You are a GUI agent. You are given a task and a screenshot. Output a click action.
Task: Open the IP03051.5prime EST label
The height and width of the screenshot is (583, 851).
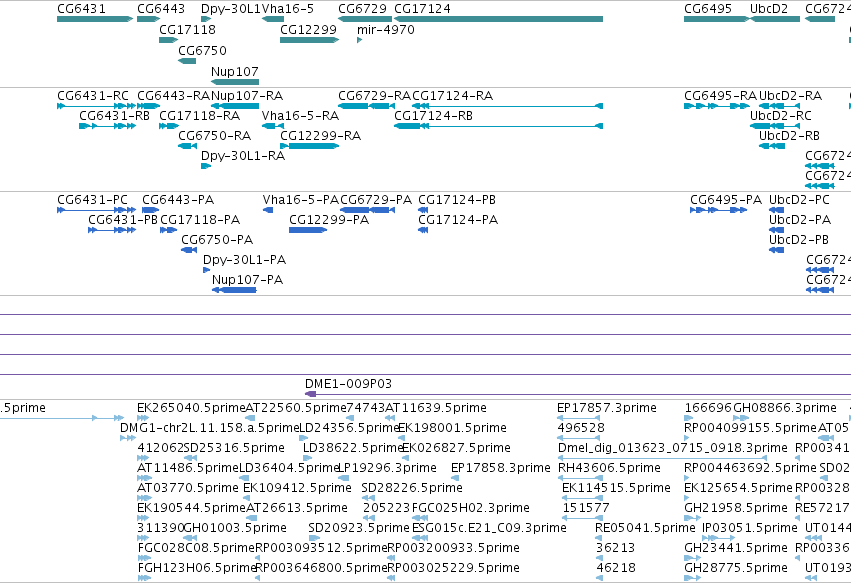[750, 528]
